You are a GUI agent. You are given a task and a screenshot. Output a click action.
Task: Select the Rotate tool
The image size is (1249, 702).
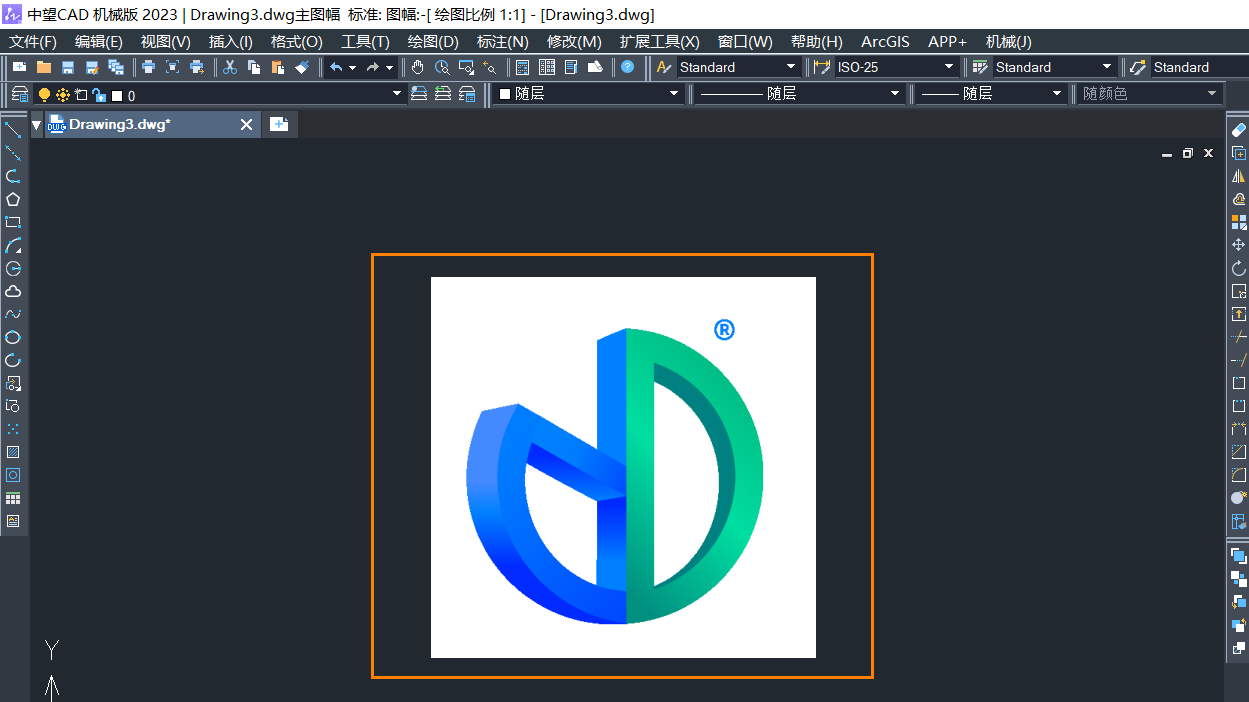click(x=1238, y=268)
